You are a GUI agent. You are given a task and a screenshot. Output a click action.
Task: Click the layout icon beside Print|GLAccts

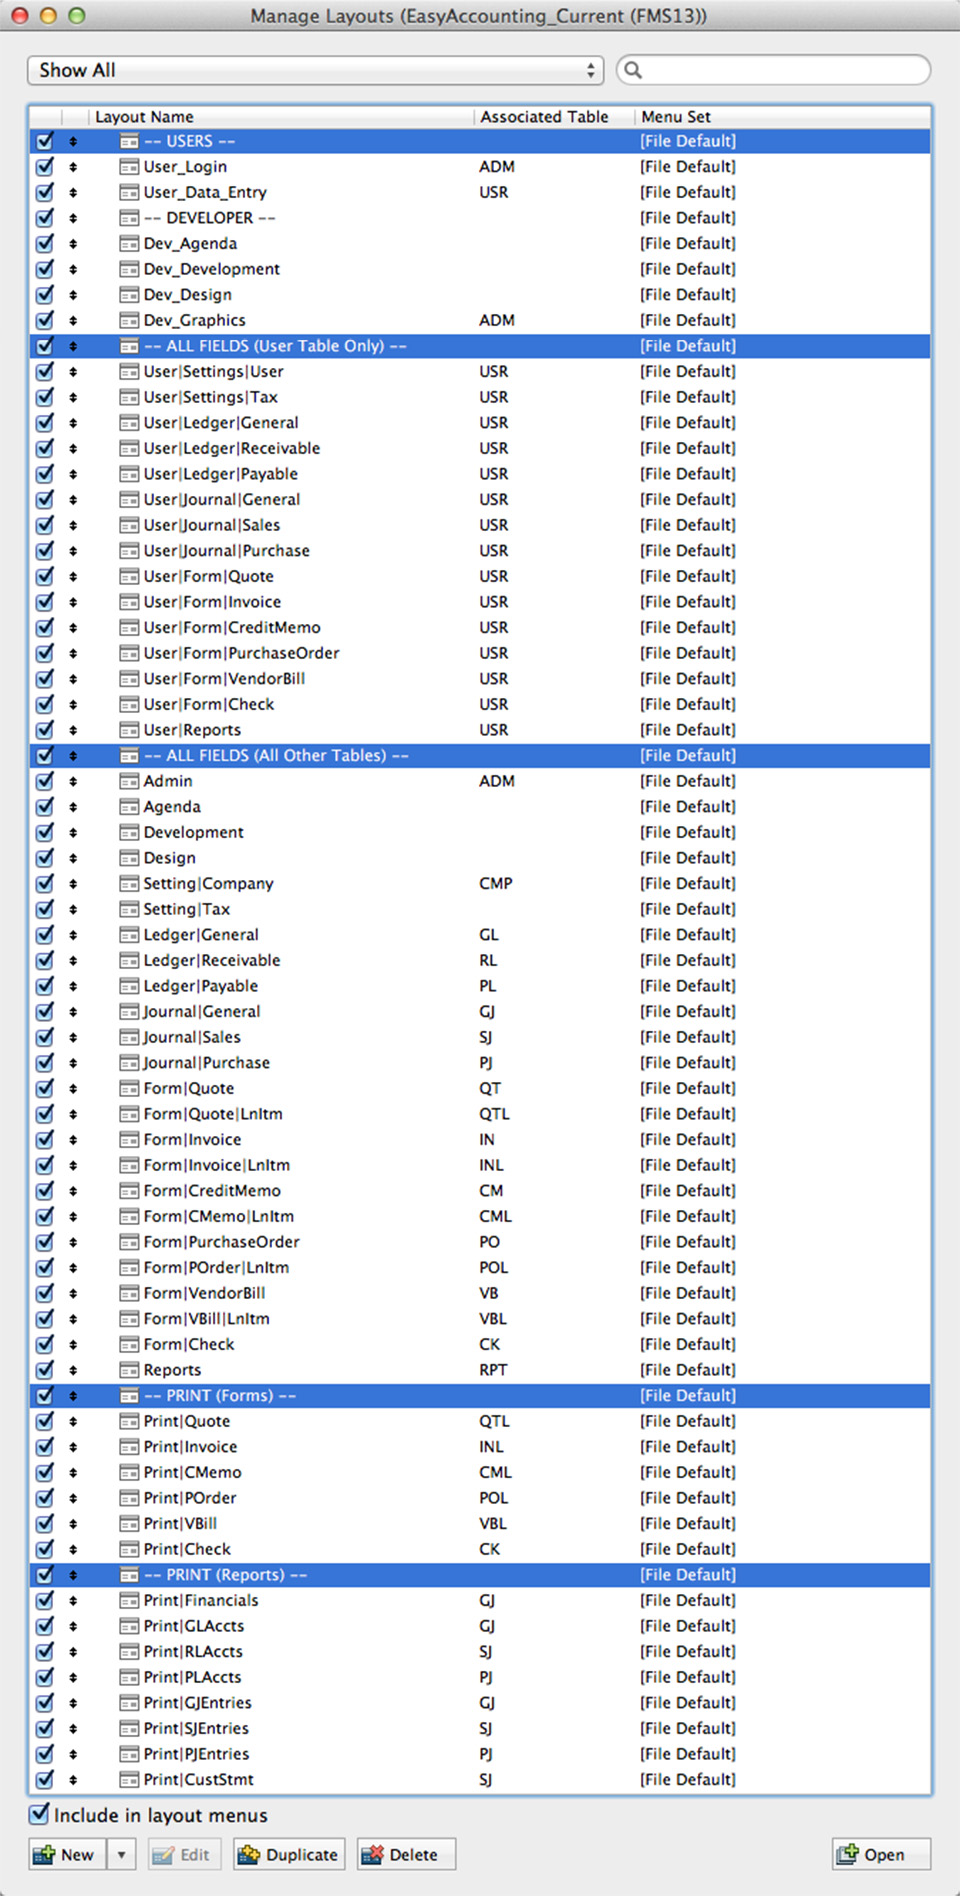[129, 1626]
